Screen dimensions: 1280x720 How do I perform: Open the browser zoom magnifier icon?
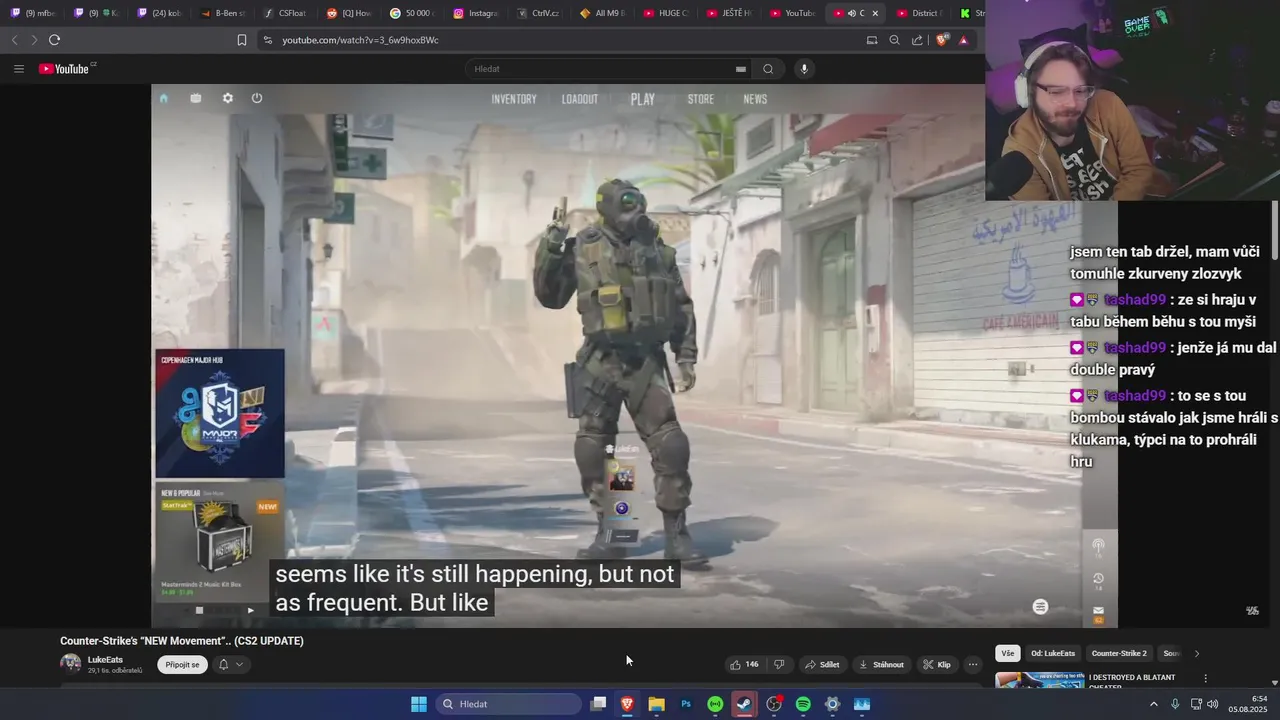click(x=894, y=40)
